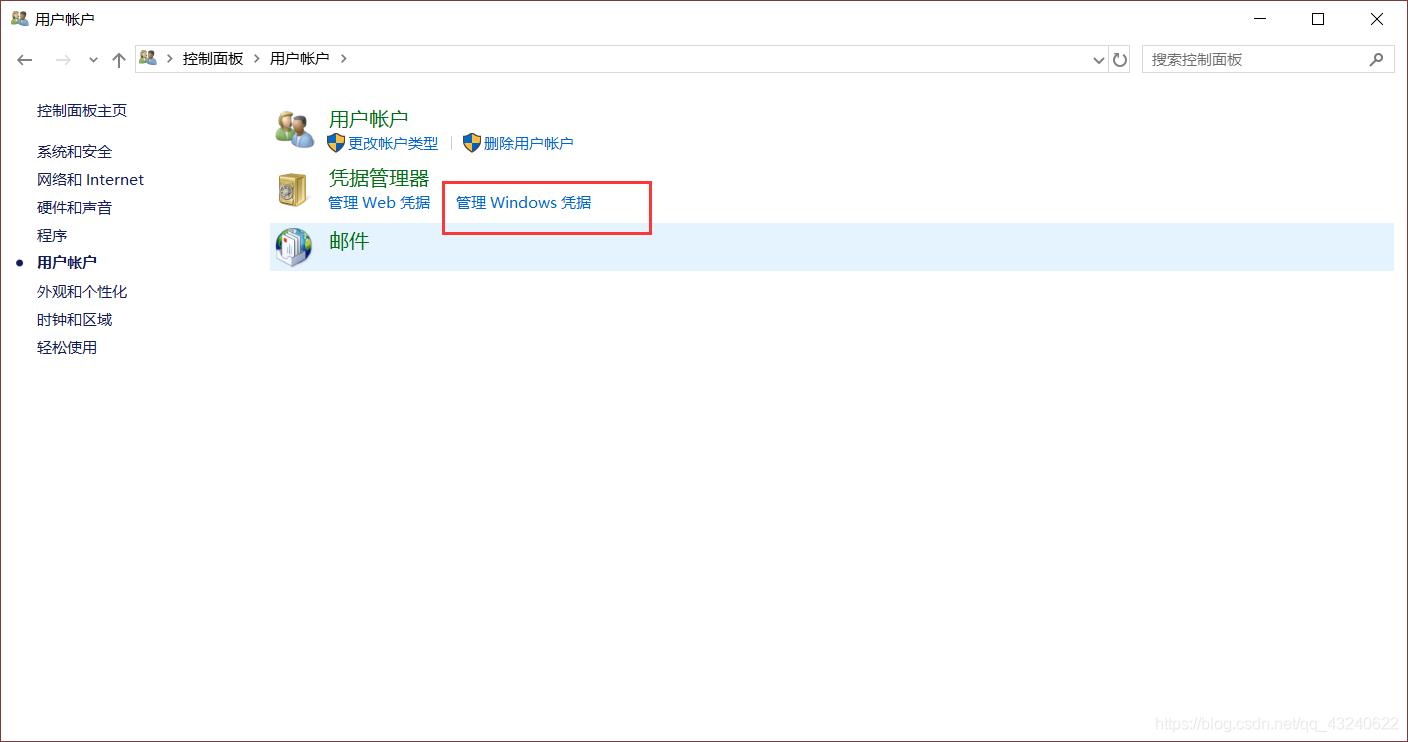This screenshot has width=1408, height=742.
Task: Expand the address bar history dropdown
Action: click(1100, 60)
